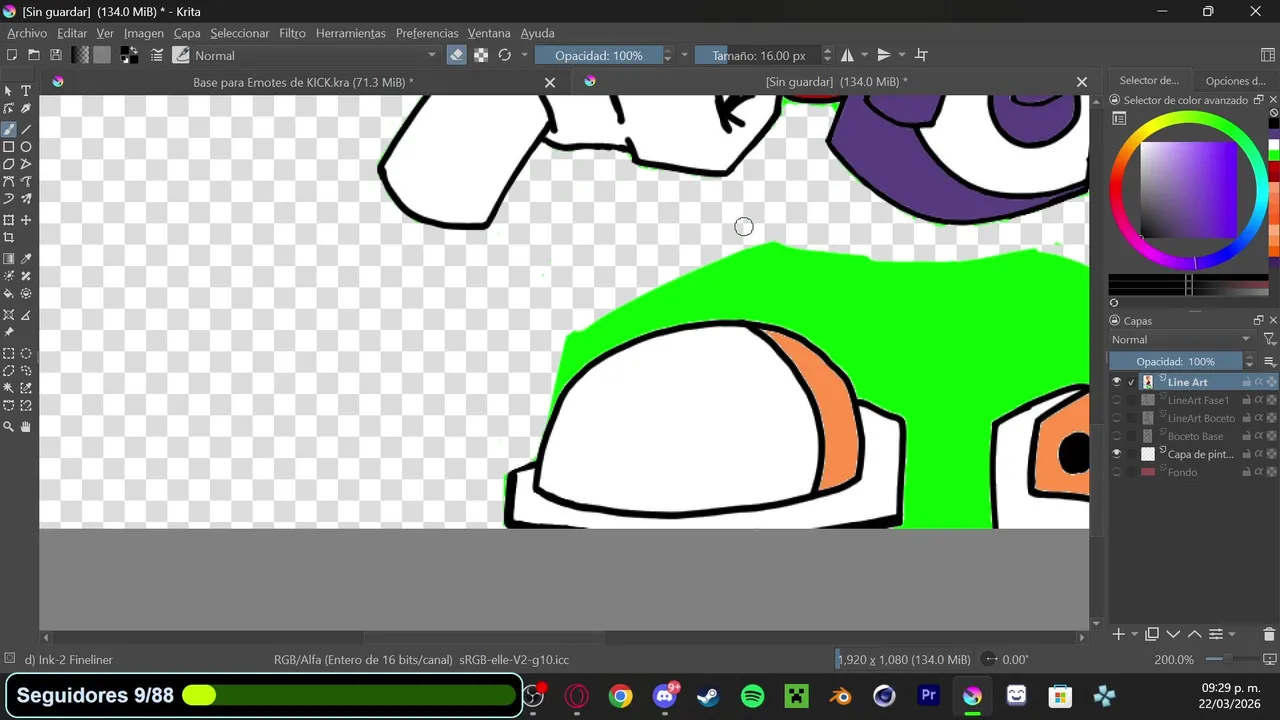1280x720 pixels.
Task: Select the Text tool in toolbox
Action: [26, 91]
